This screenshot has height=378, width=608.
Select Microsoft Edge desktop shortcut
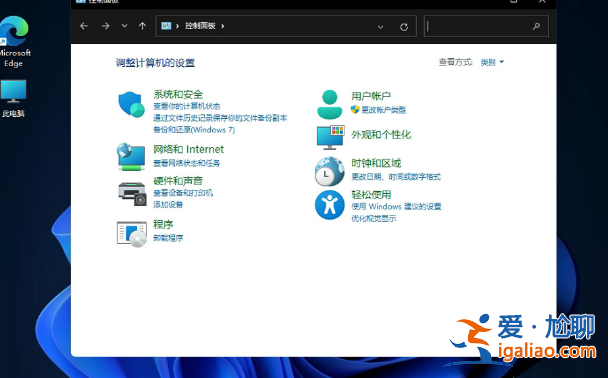[14, 42]
